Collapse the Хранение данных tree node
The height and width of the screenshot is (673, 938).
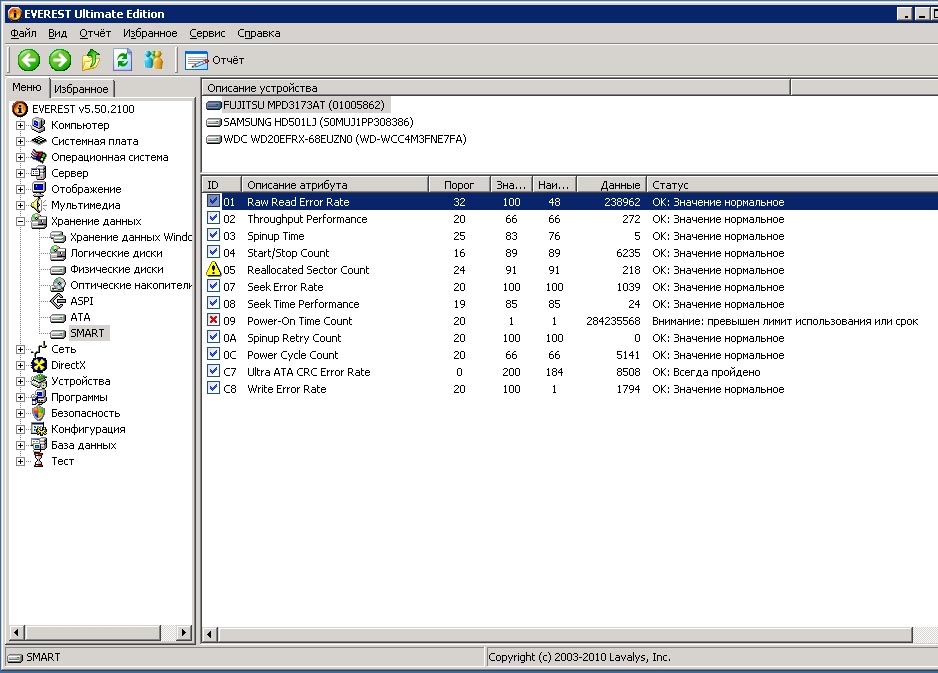point(20,221)
